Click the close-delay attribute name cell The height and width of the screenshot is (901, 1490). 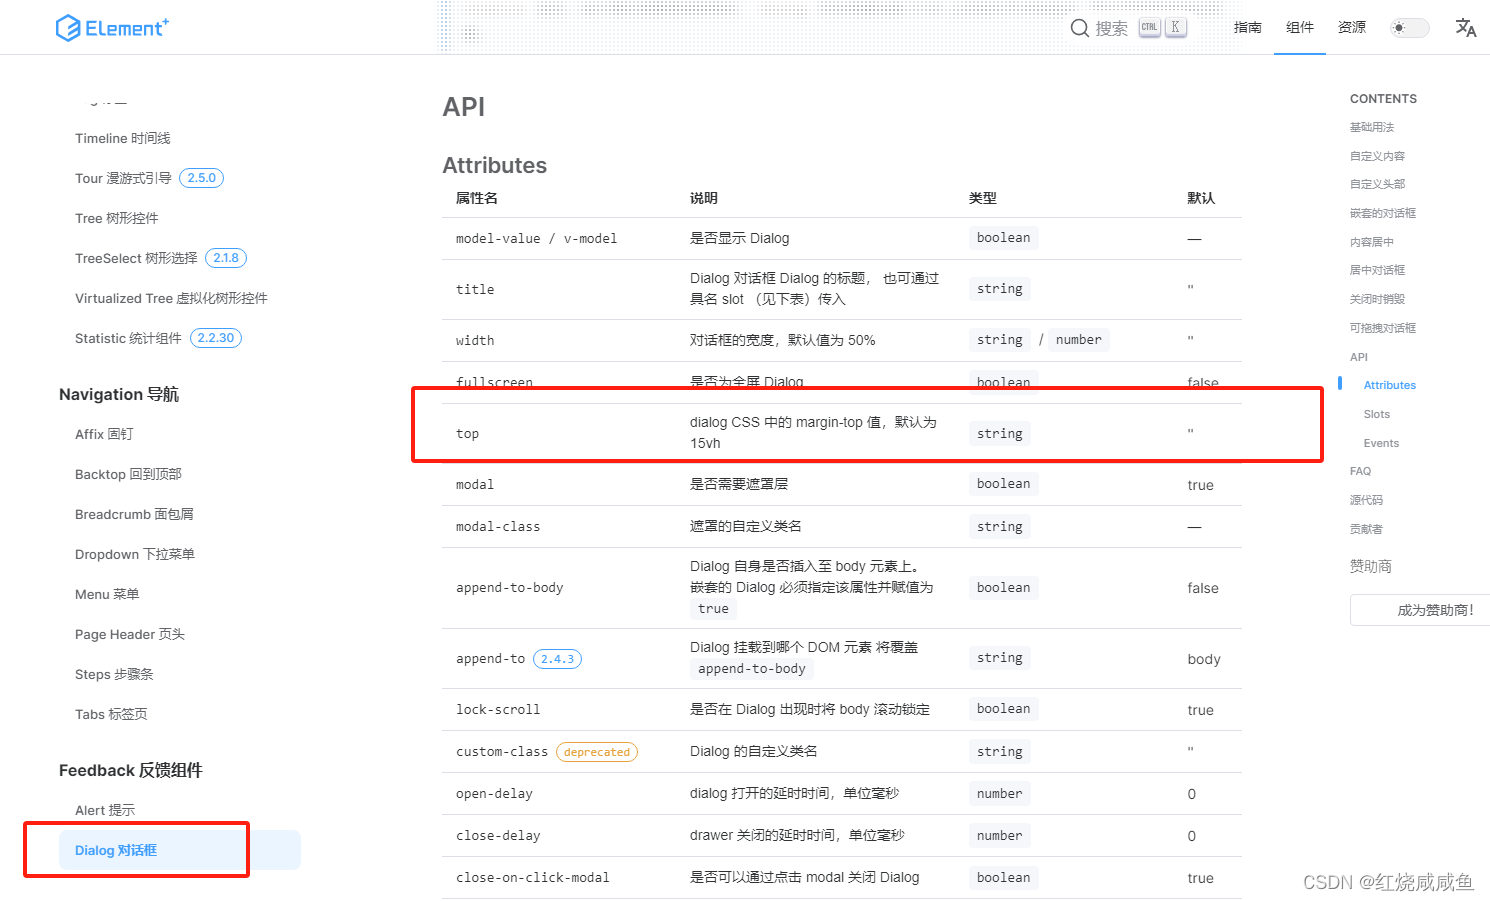(498, 835)
